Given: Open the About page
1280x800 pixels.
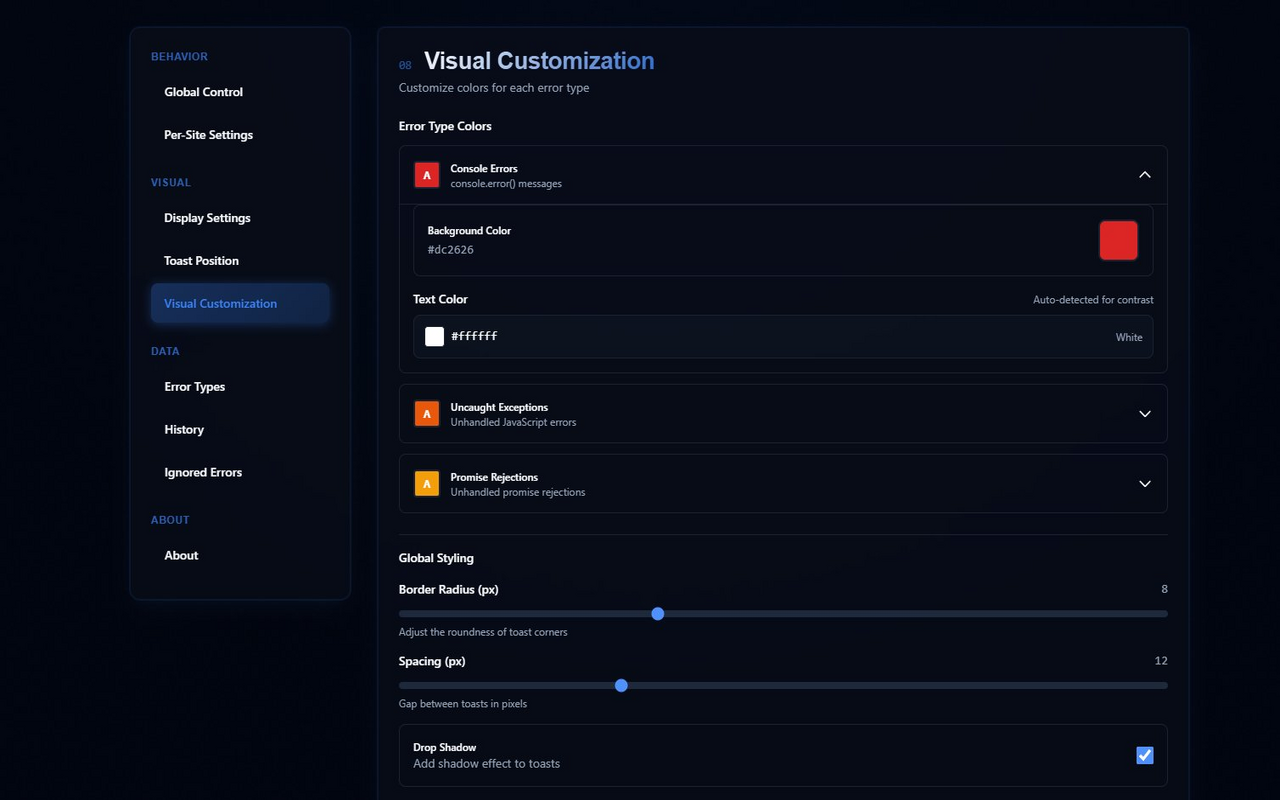Looking at the screenshot, I should click(x=181, y=556).
